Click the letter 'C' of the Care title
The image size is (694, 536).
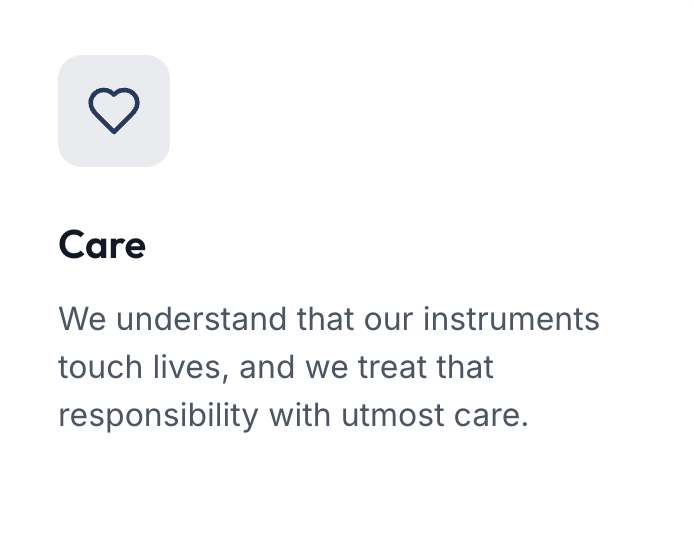[x=72, y=244]
